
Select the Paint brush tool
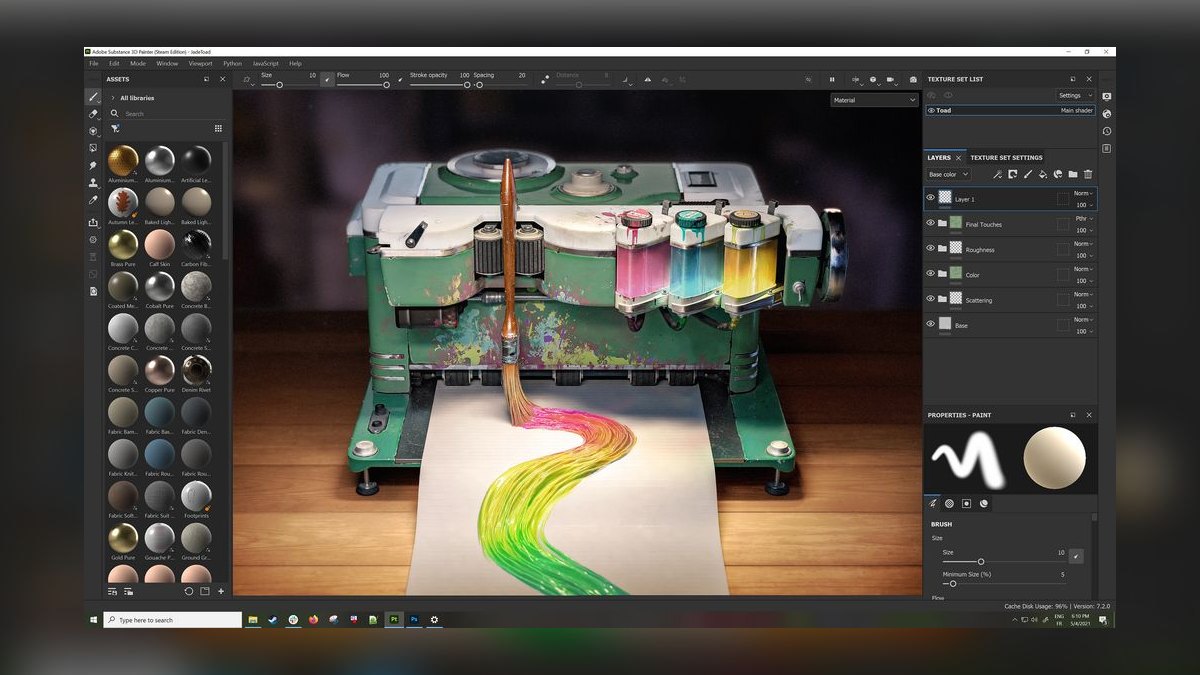tap(93, 97)
